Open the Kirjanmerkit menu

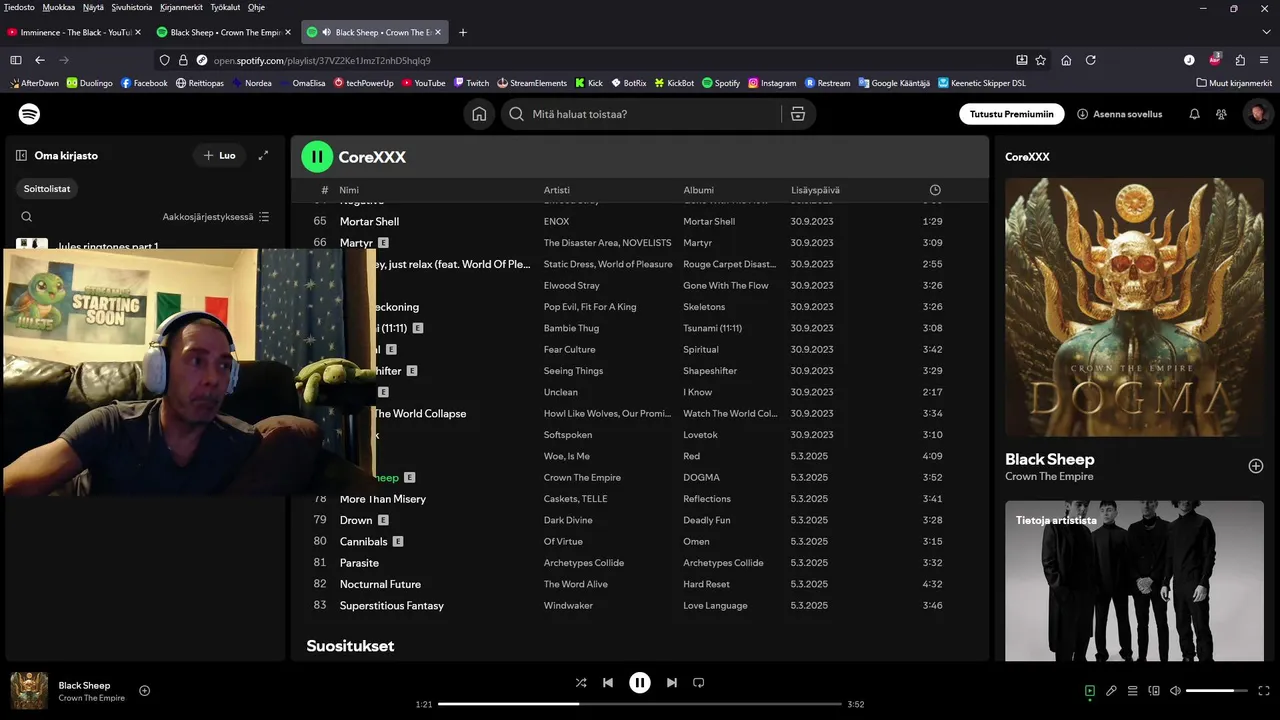pyautogui.click(x=181, y=7)
